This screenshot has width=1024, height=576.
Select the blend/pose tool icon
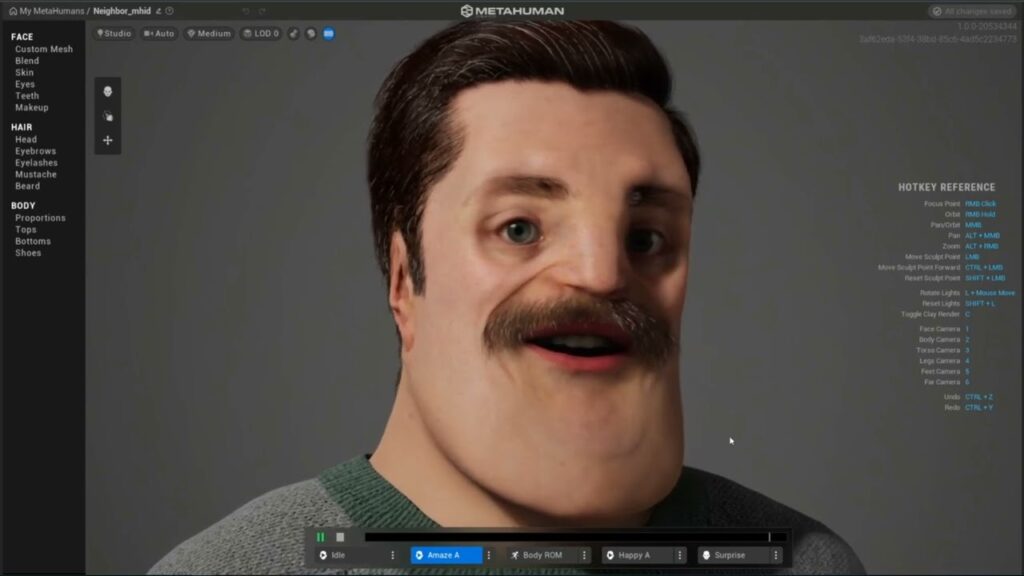click(106, 115)
